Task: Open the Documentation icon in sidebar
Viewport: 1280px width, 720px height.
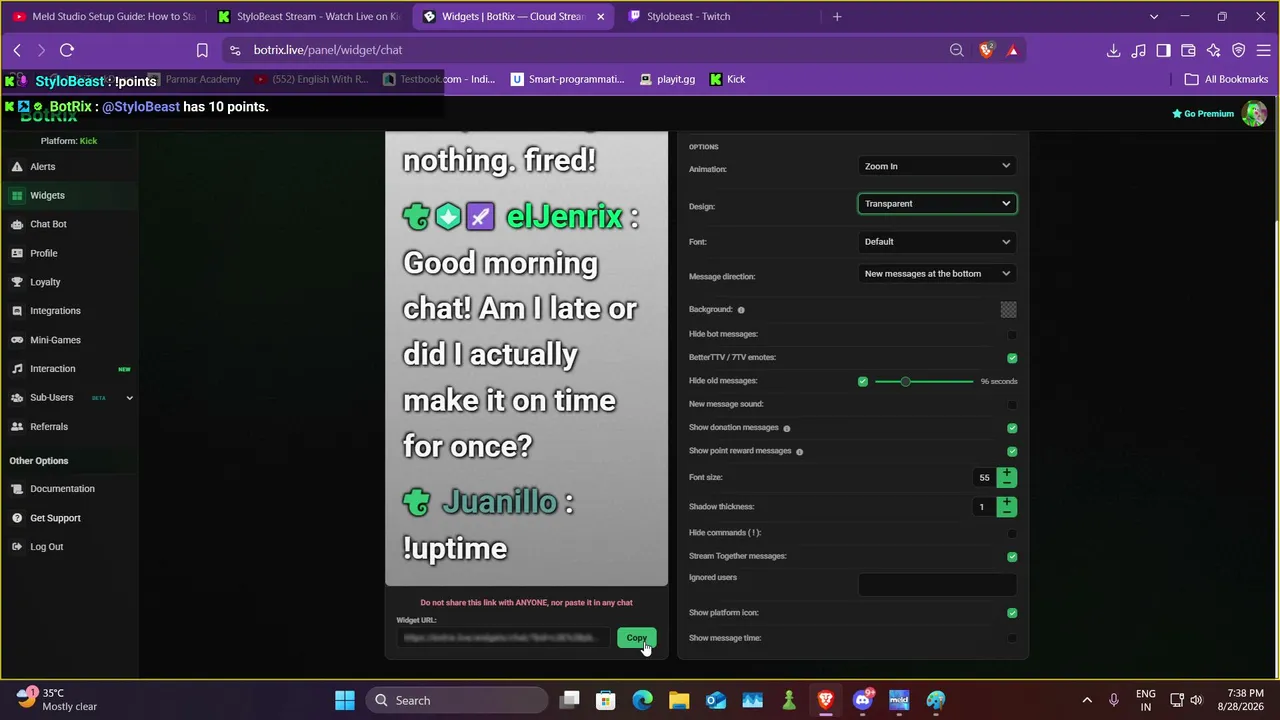Action: [17, 489]
